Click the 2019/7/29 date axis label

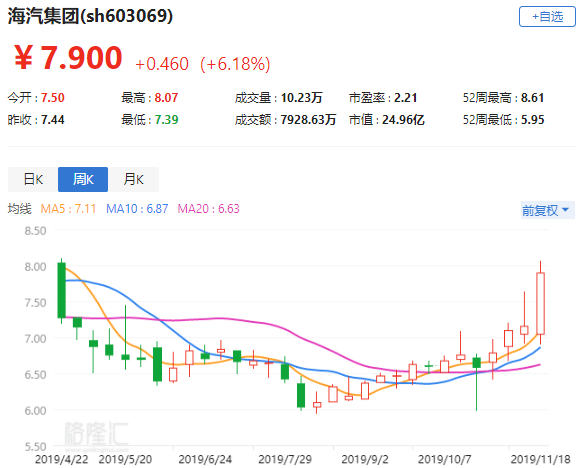click(x=285, y=459)
